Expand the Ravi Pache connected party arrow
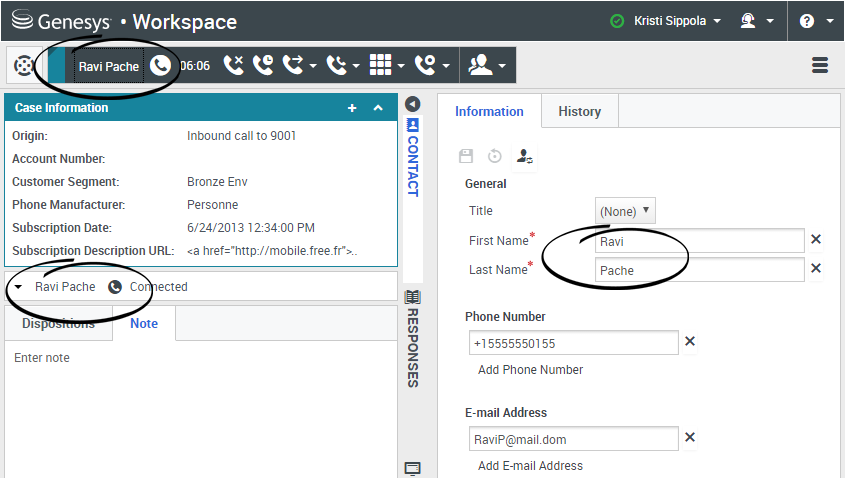 tap(19, 287)
